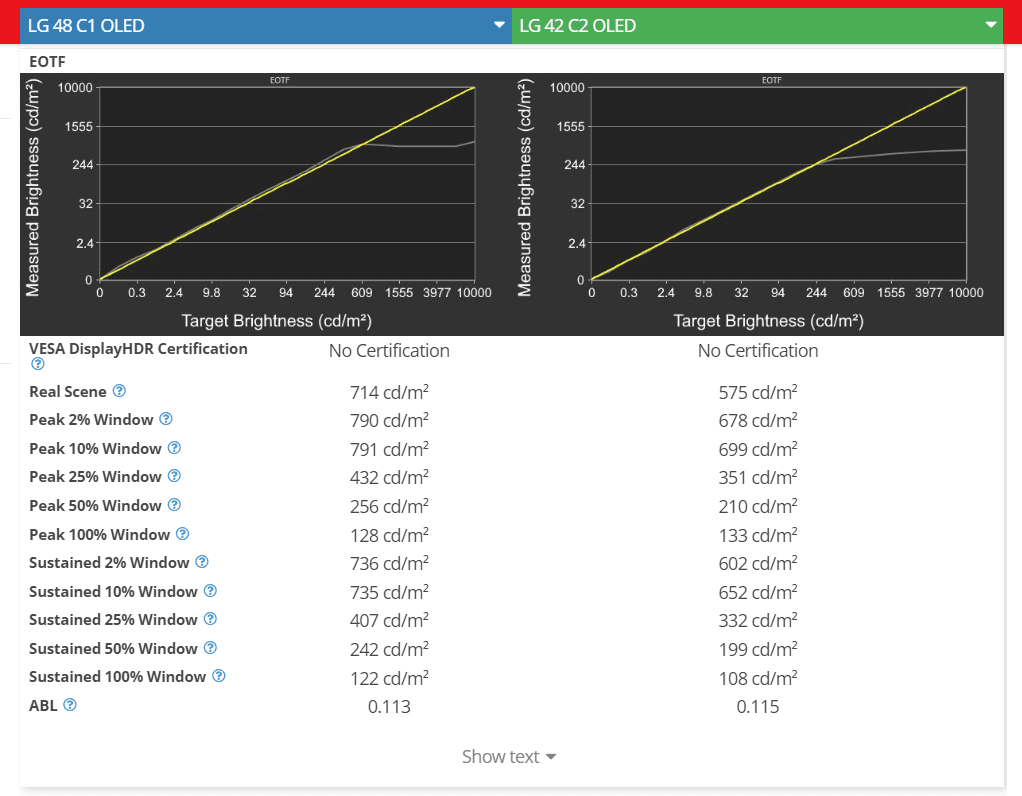Click the 432 cd/m² value
Screen dimensions: 1022x796
click(389, 477)
